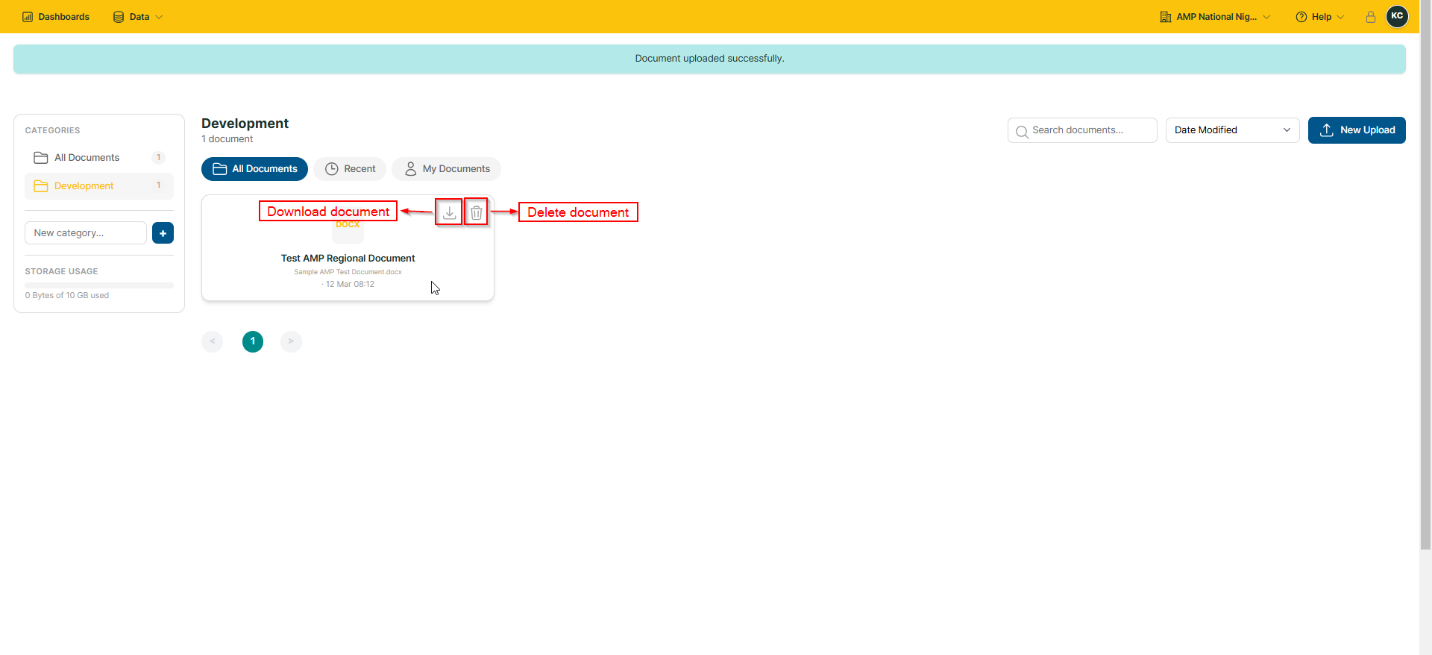Screen dimensions: 1432x655
Task: Open the lock icon in header
Action: [x=1371, y=17]
